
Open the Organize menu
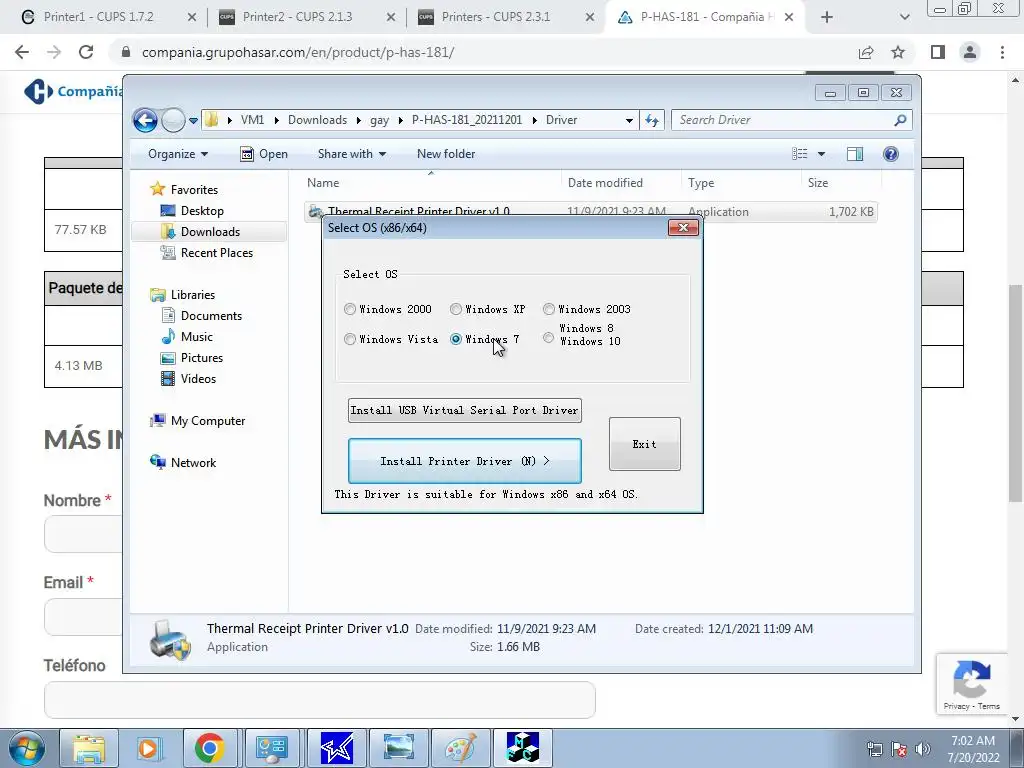(178, 154)
